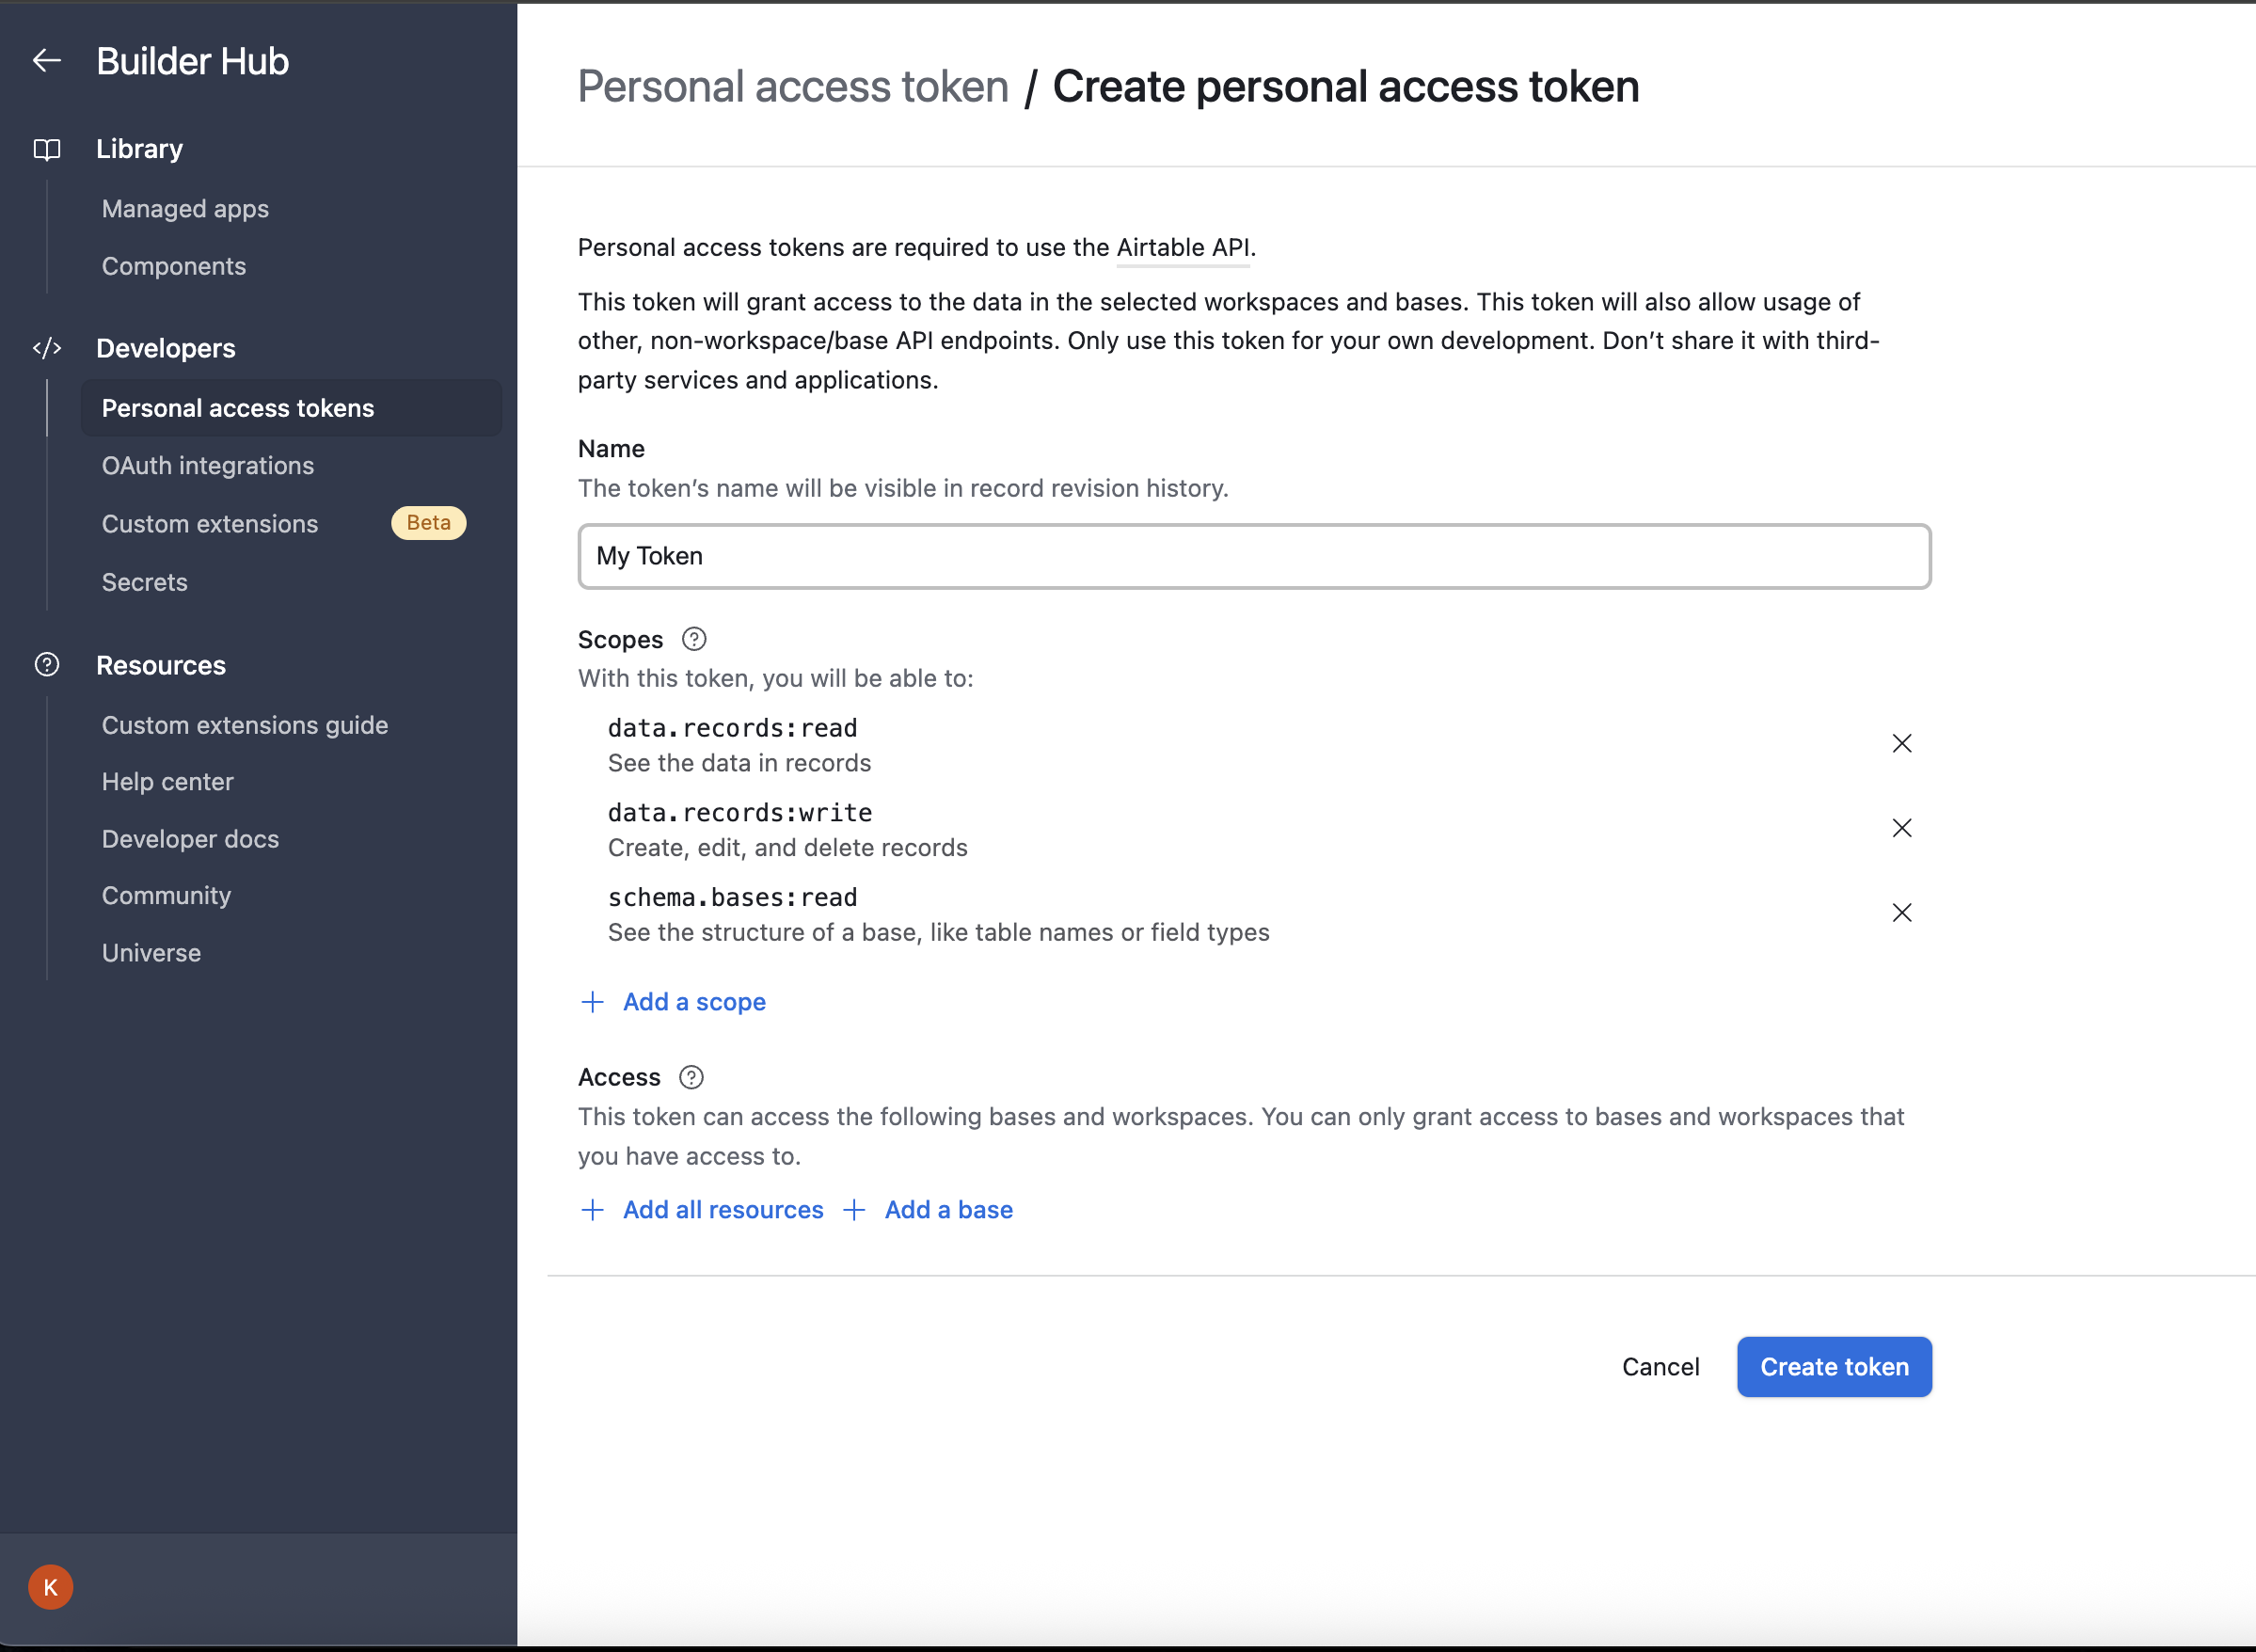Go to Custom extensions section
2256x1652 pixels.
tap(210, 524)
